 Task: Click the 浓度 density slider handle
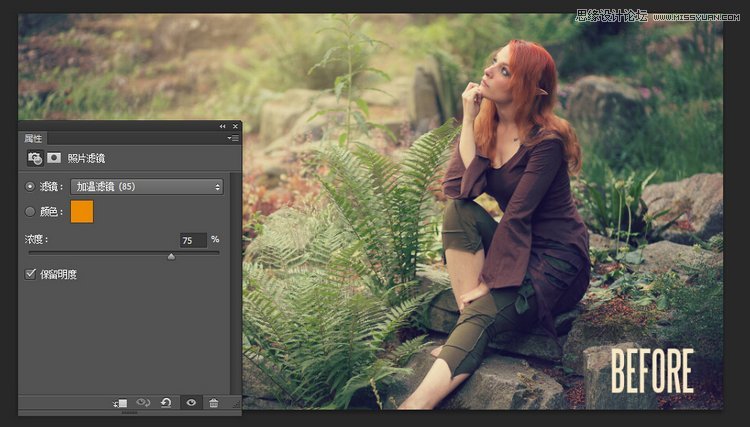[171, 256]
